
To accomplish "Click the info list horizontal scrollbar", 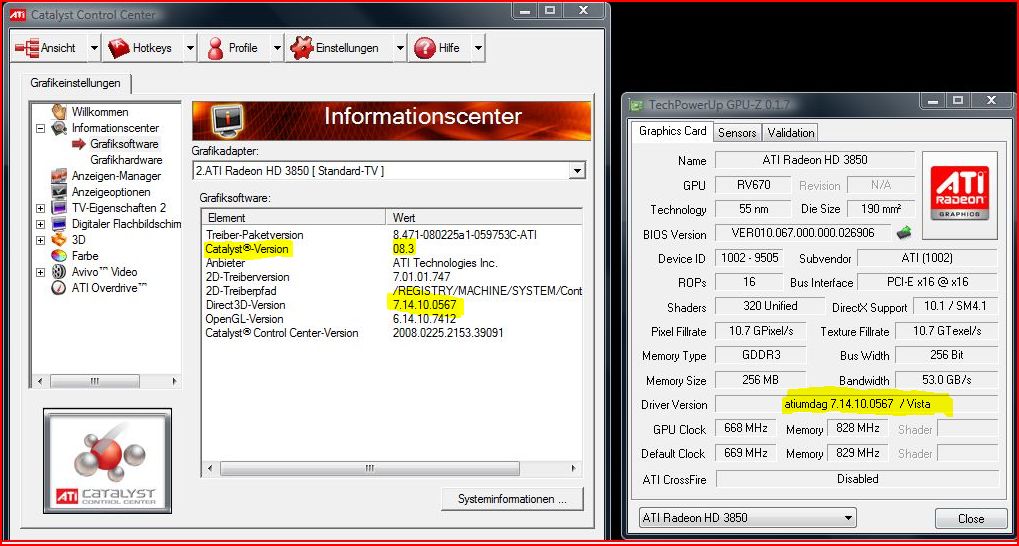I will click(391, 469).
